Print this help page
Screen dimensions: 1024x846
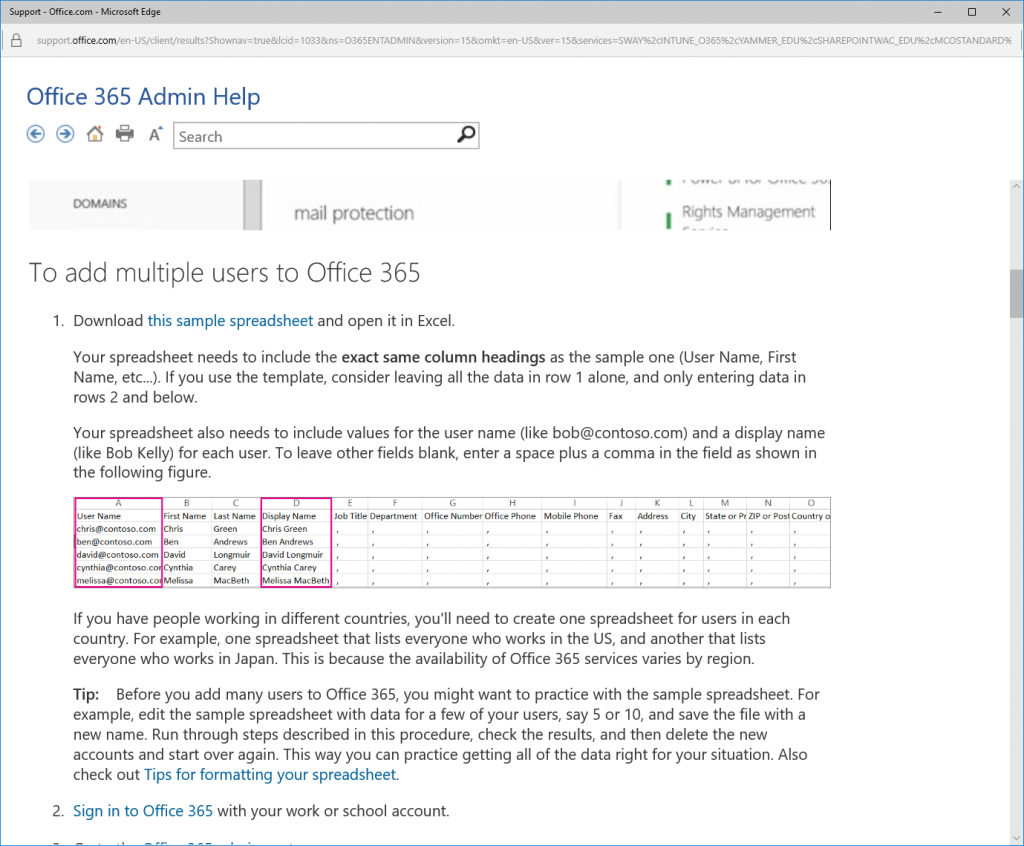pos(125,133)
